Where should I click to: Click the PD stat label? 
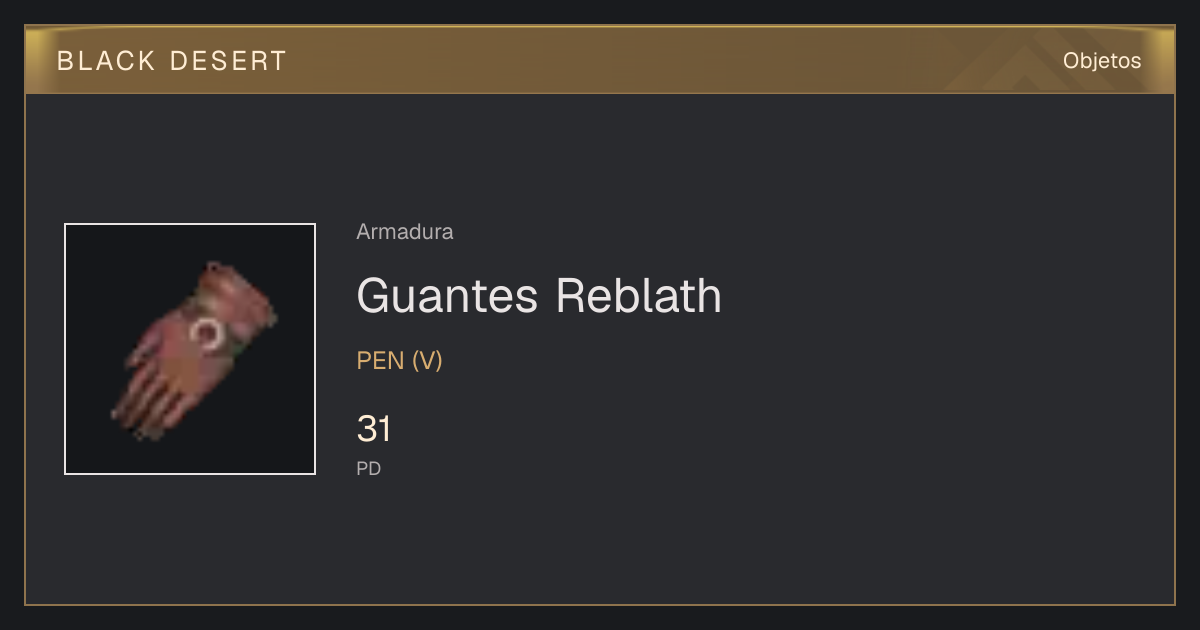[369, 468]
